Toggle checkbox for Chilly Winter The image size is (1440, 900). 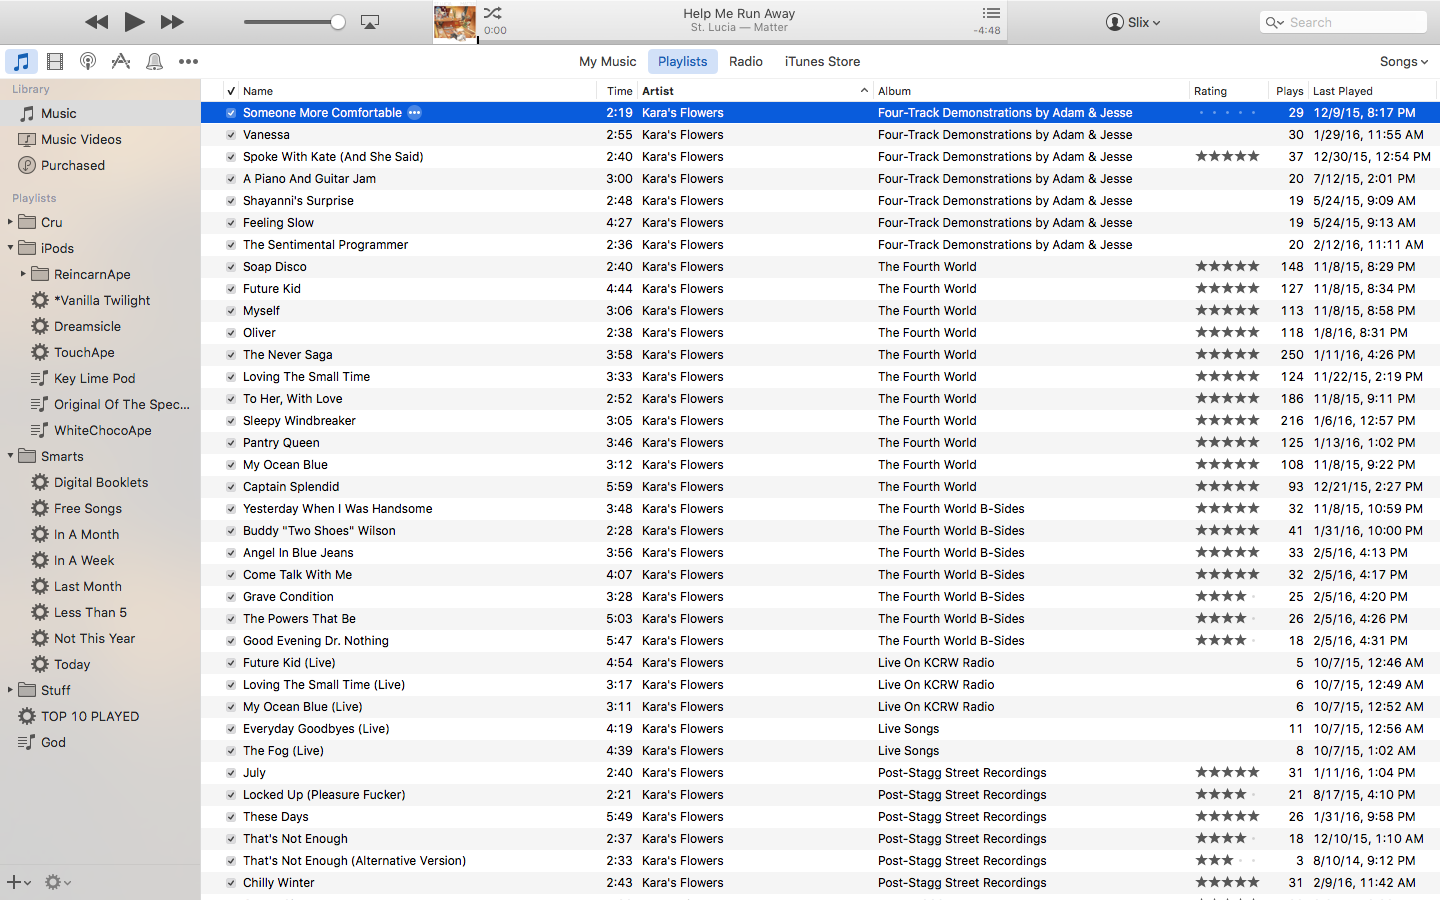(x=231, y=883)
